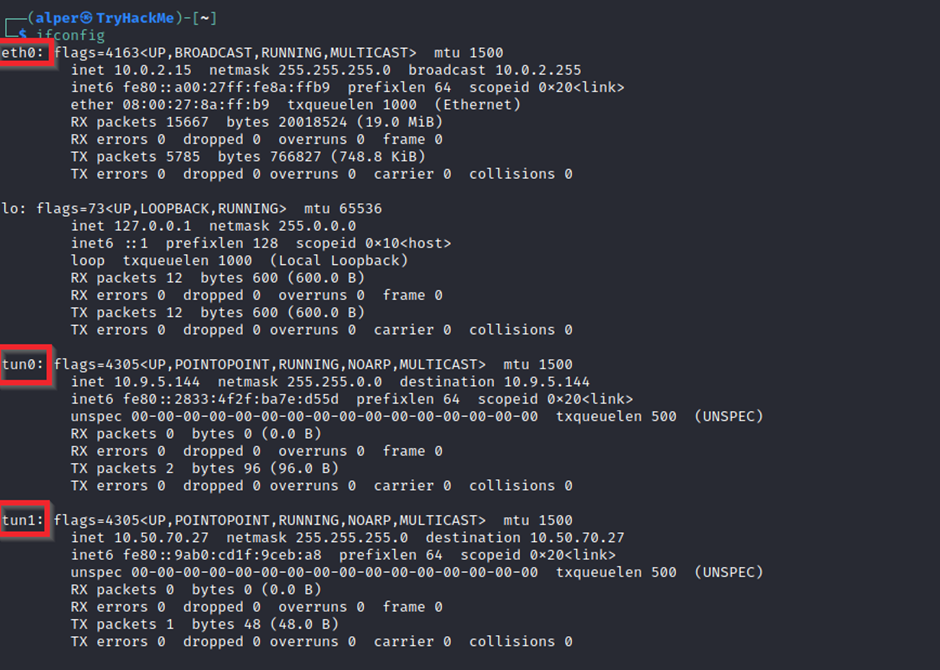Click the highlighted tun1 interface label
The image size is (940, 670).
24,521
